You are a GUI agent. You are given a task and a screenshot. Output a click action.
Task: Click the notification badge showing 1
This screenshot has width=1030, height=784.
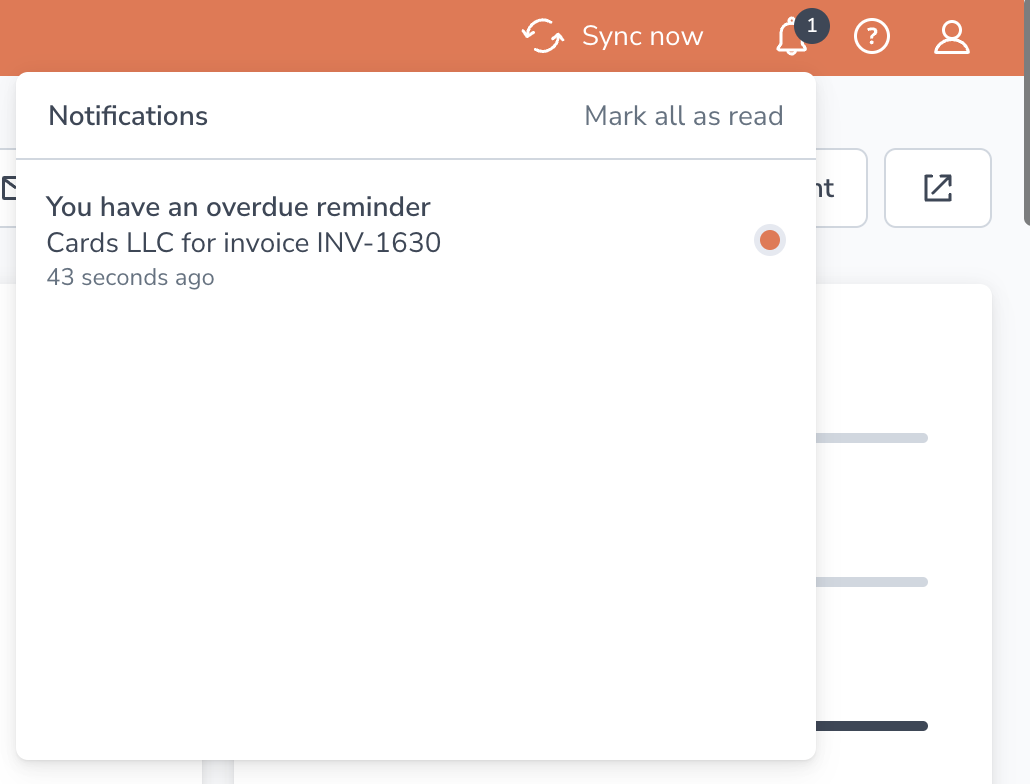(x=812, y=27)
